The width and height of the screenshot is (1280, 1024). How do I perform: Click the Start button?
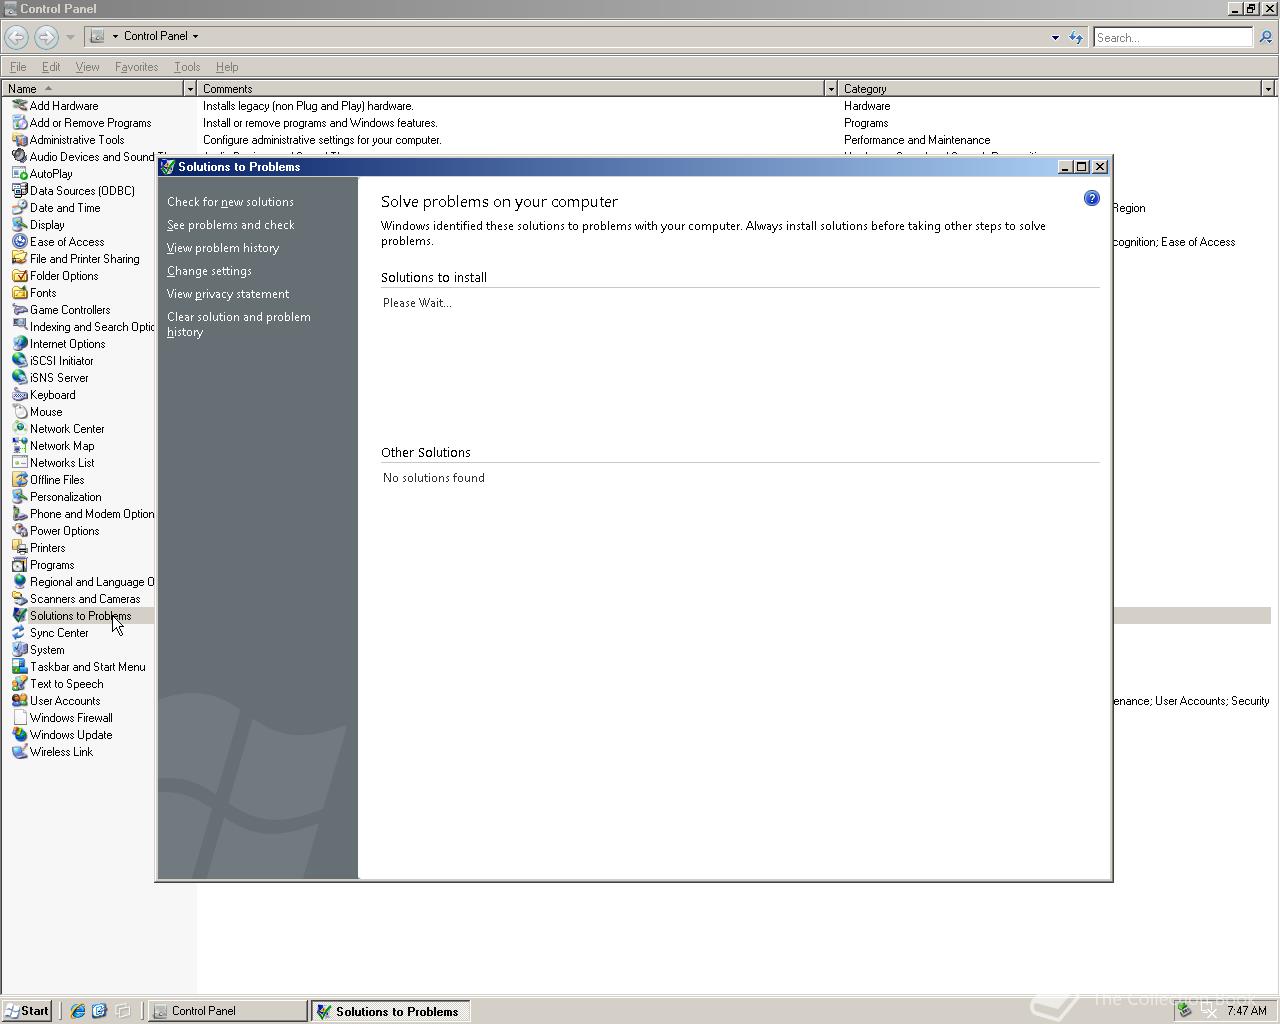[x=27, y=1011]
